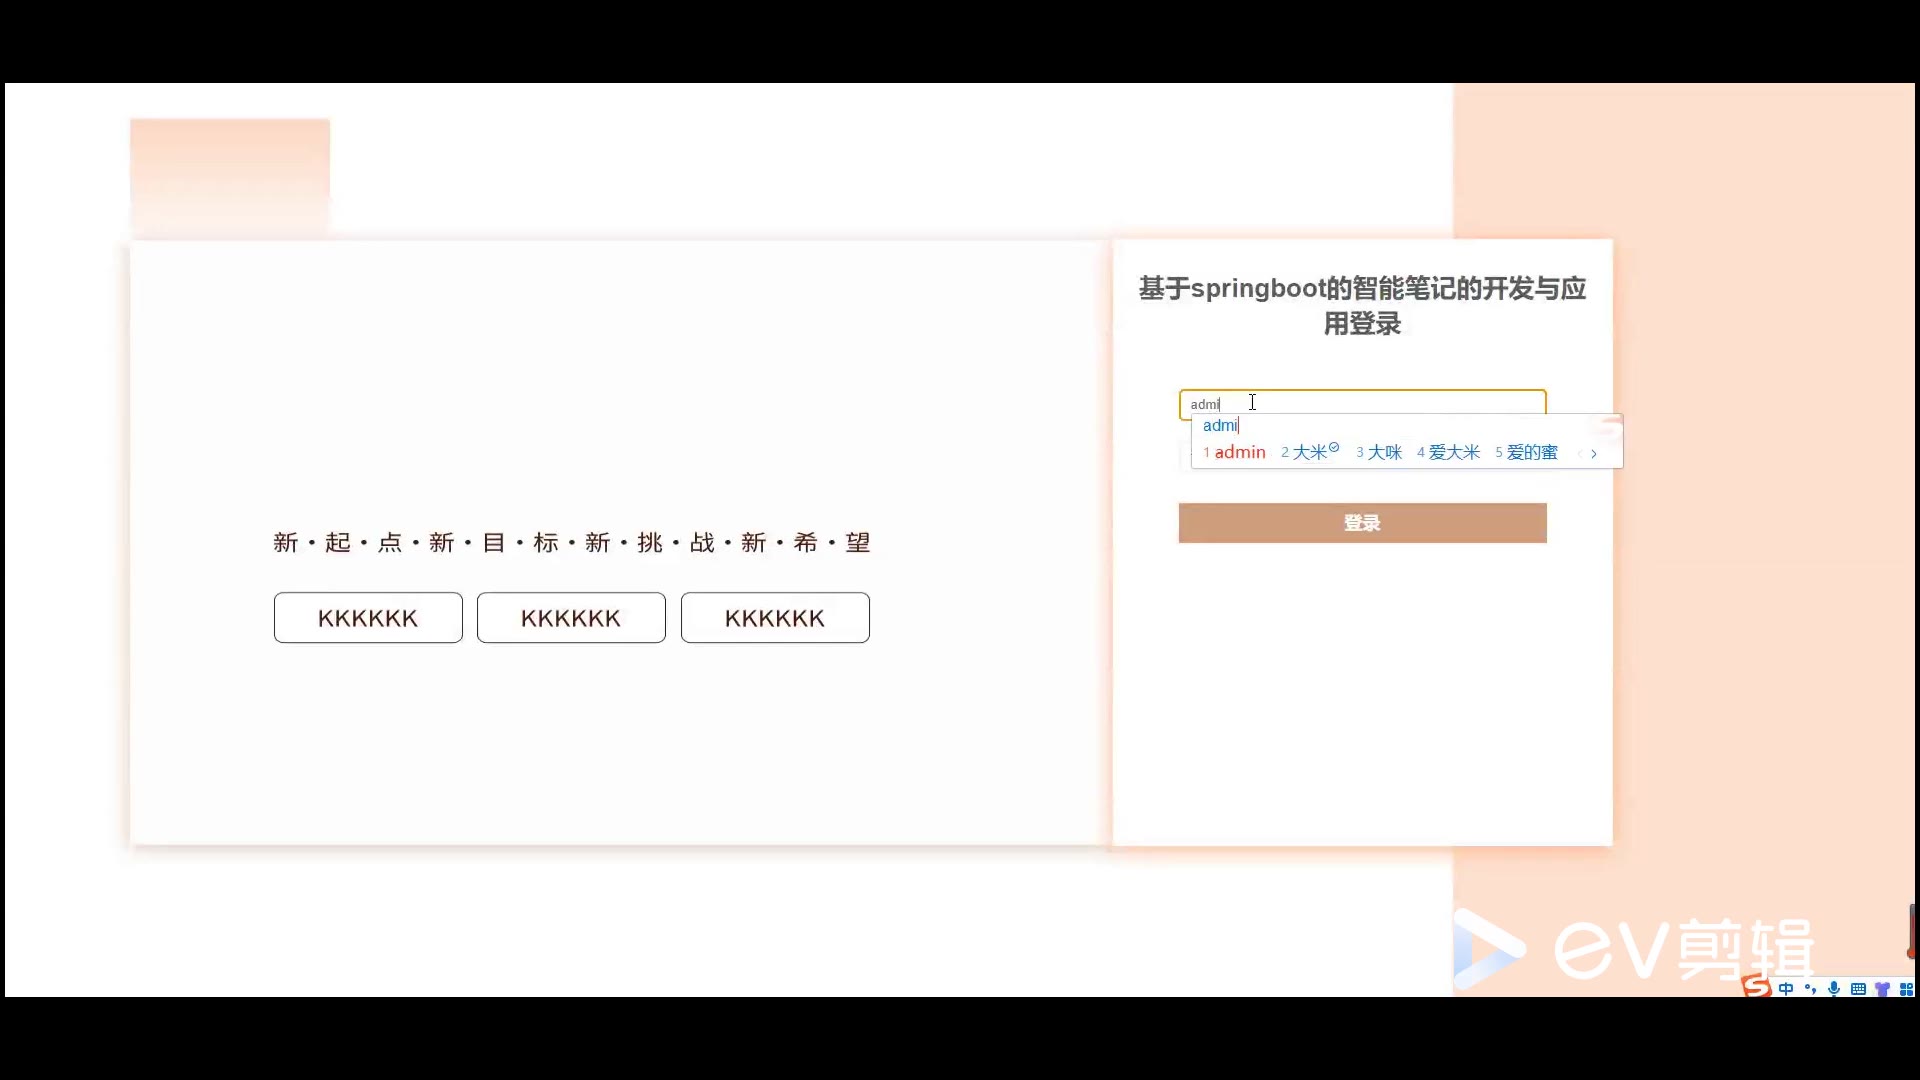Go to the previous page of IME candidates

click(x=1579, y=454)
